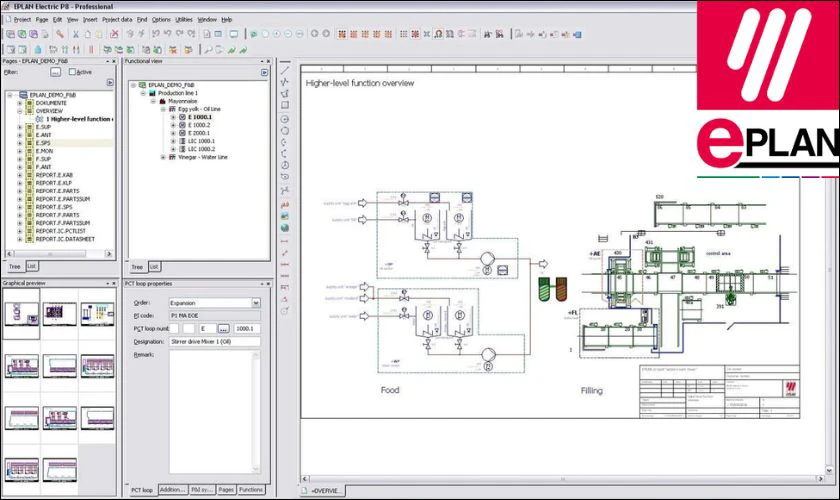The image size is (840, 500).
Task: Select REPORT.IC.DATASHEET in Pages tree
Action: (65, 239)
